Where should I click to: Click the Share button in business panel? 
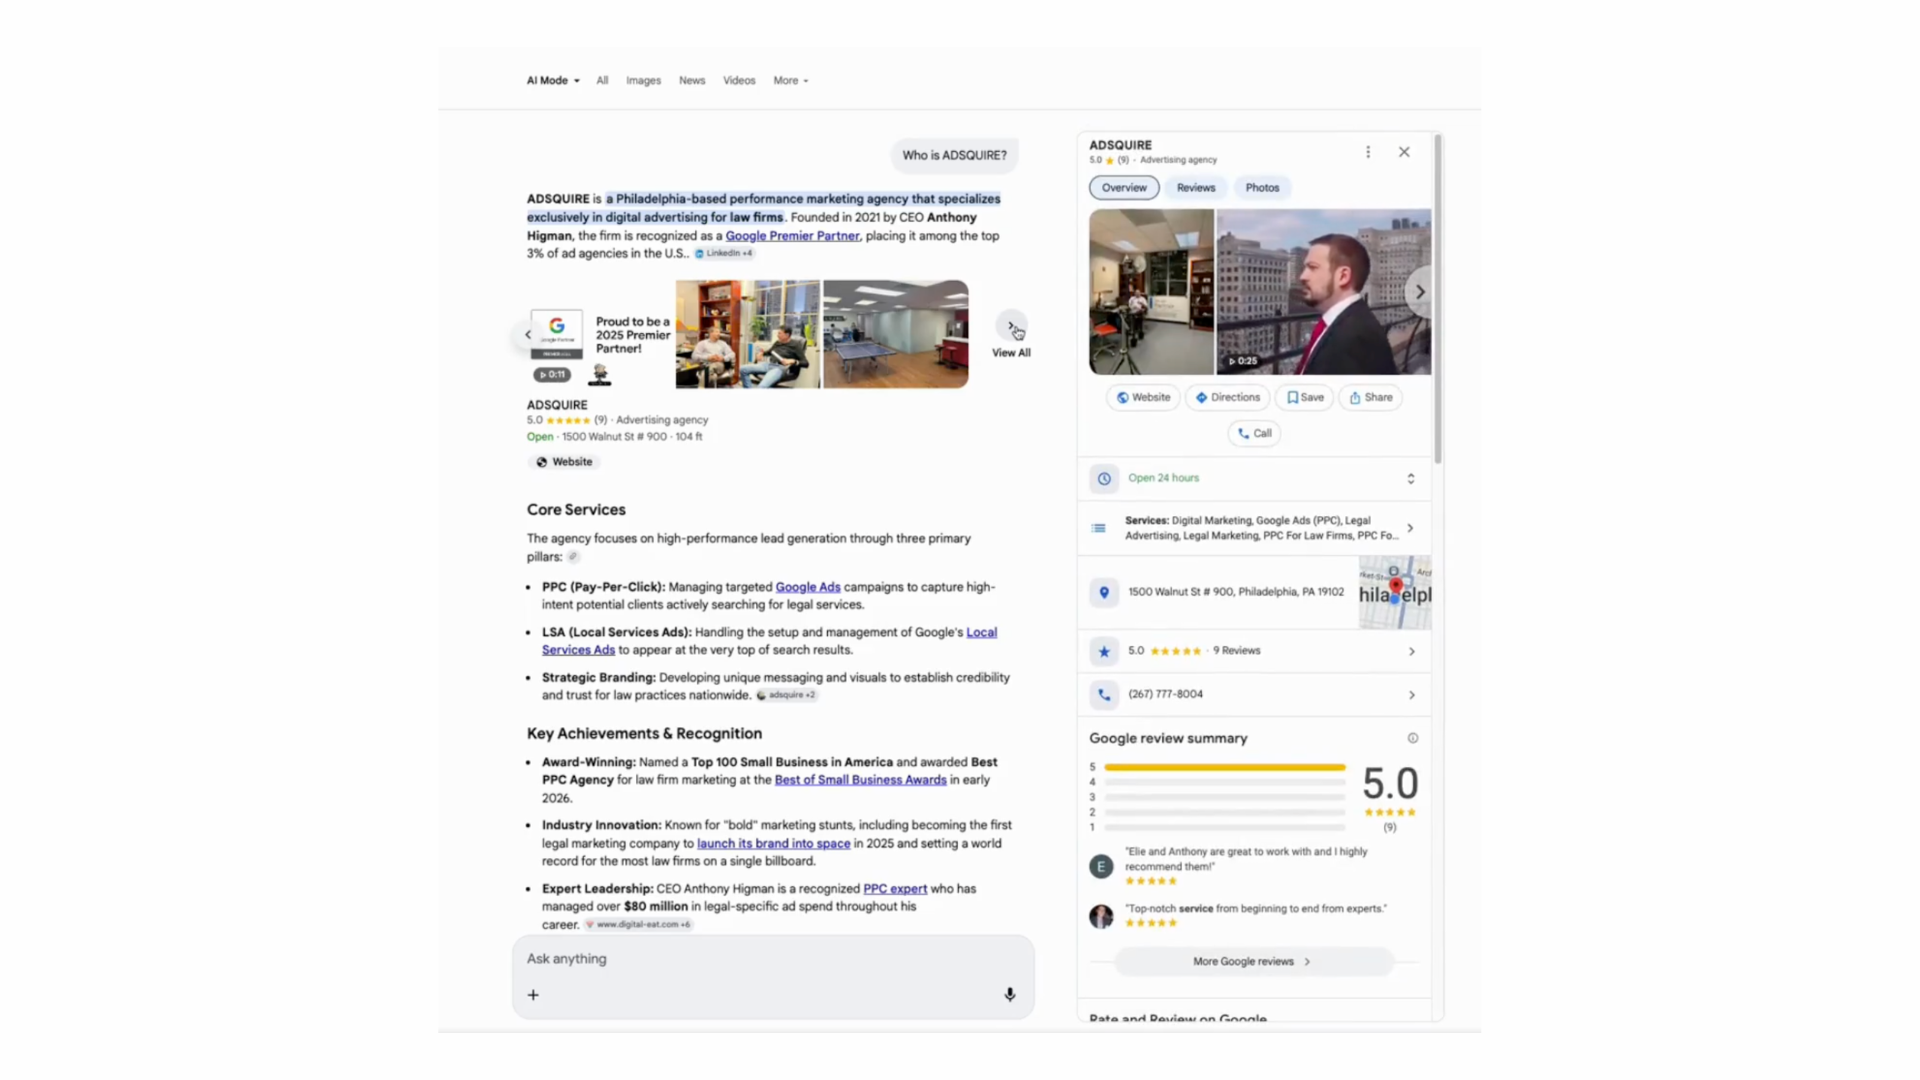[x=1370, y=397]
